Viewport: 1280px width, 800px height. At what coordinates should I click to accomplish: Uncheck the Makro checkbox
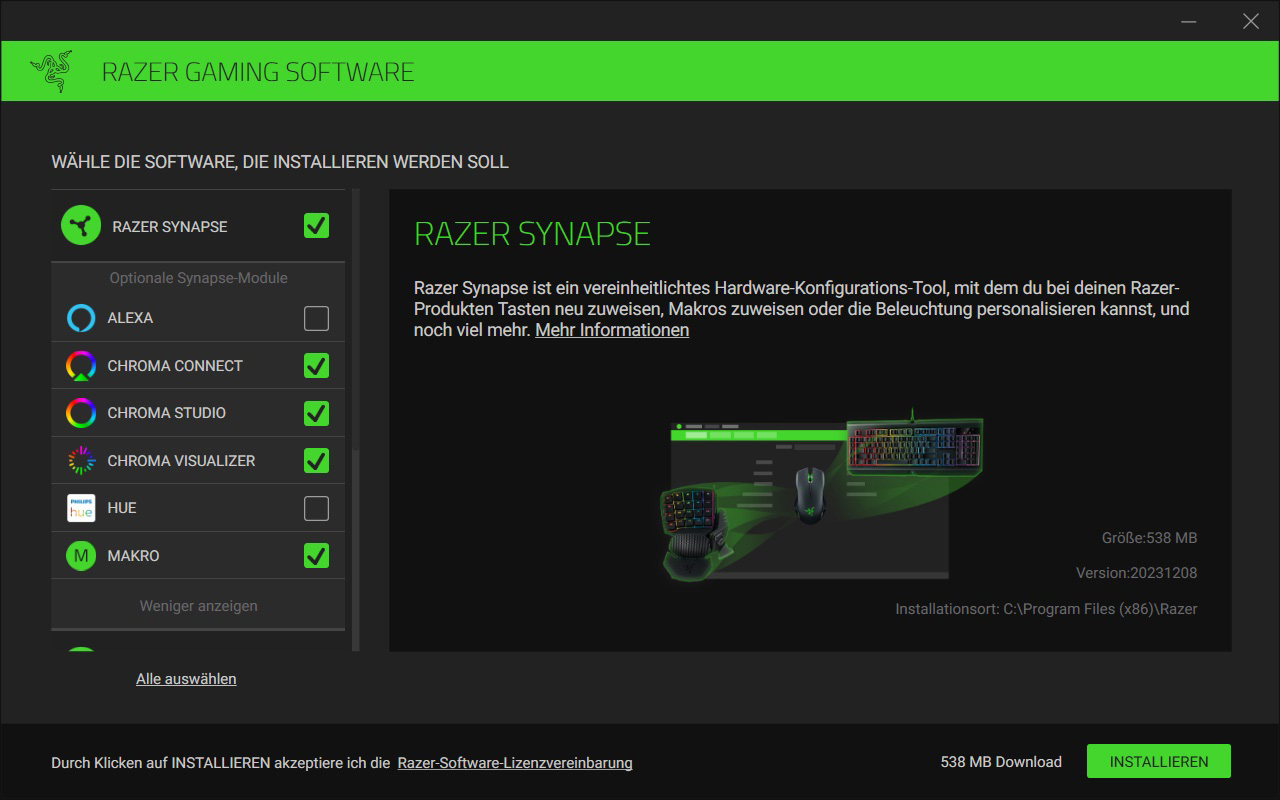click(x=316, y=555)
